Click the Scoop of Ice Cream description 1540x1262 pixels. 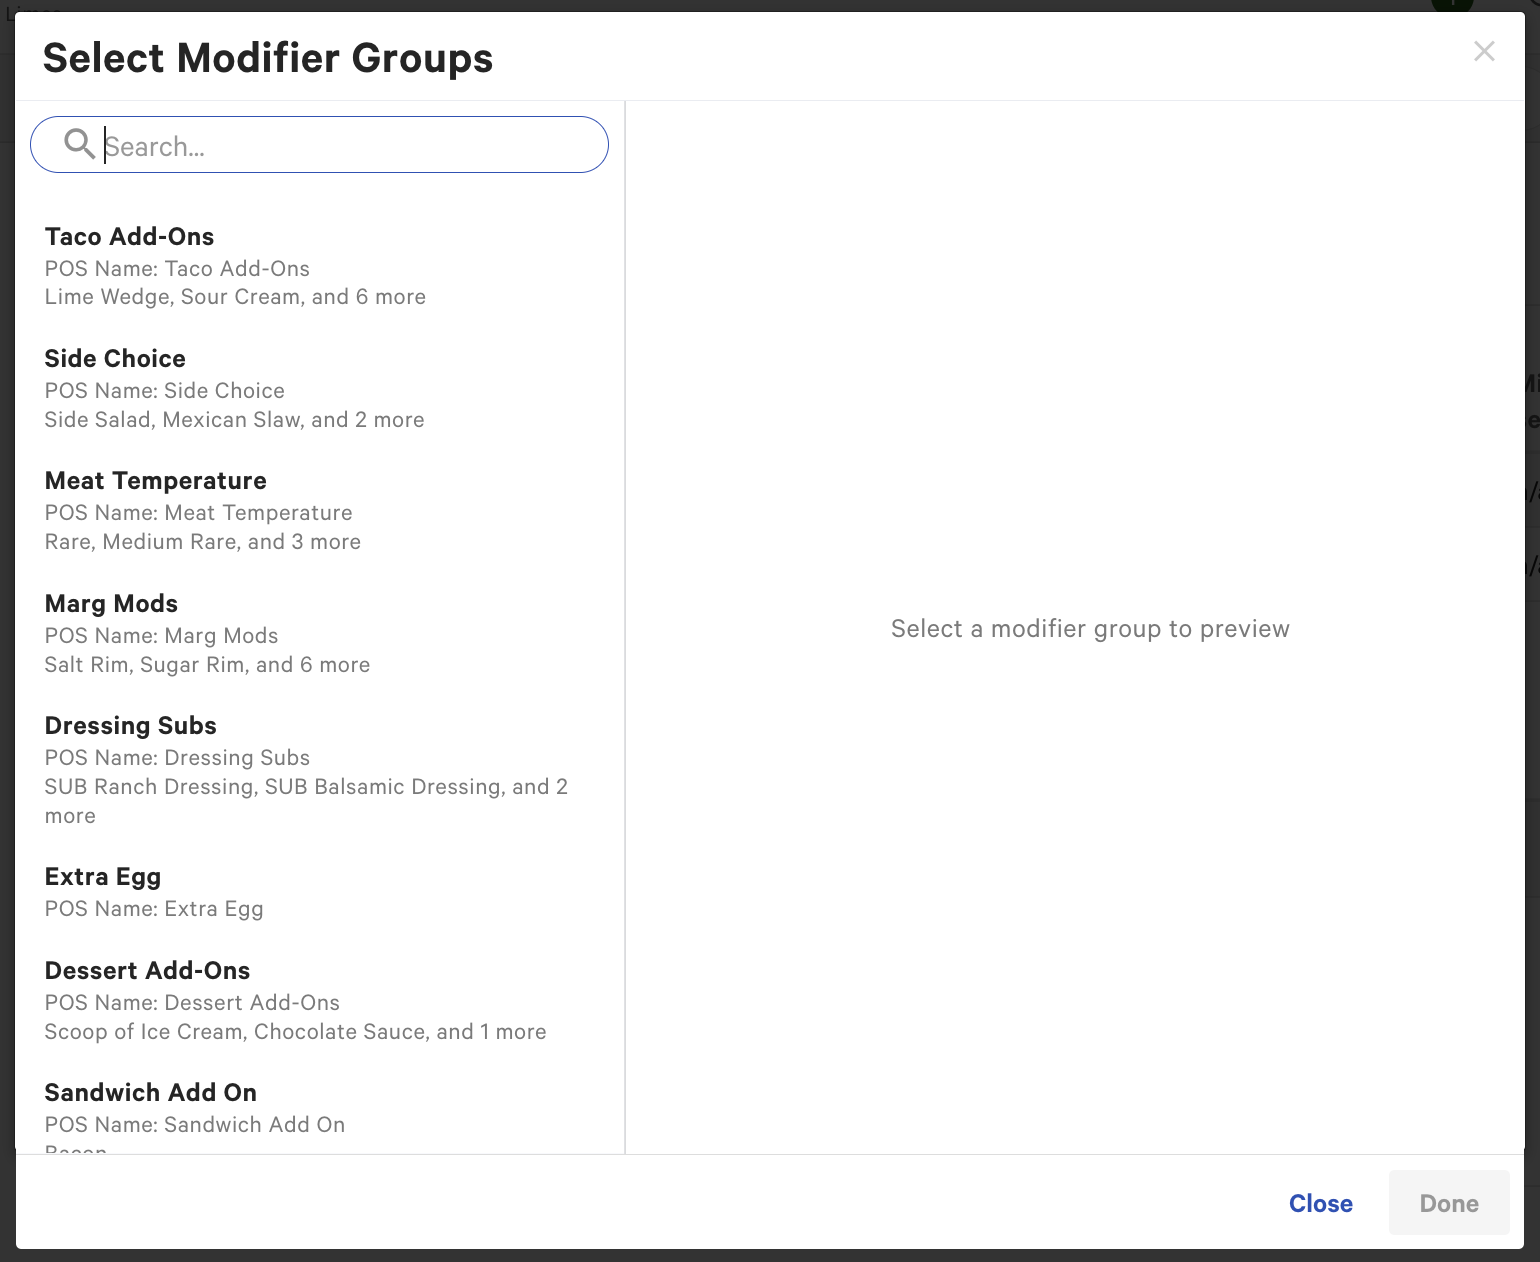(x=295, y=1031)
